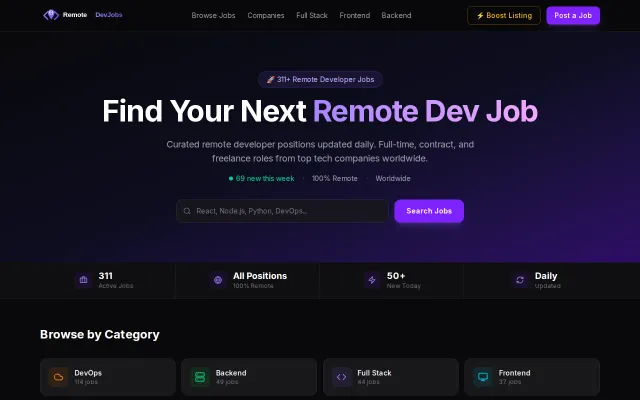Open the DevOps category card
The image size is (640, 400).
pos(108,377)
